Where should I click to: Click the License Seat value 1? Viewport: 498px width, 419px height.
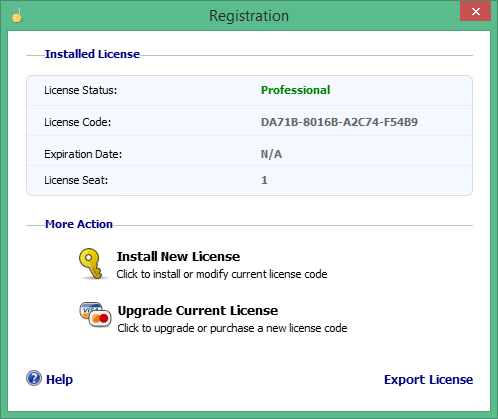(264, 180)
